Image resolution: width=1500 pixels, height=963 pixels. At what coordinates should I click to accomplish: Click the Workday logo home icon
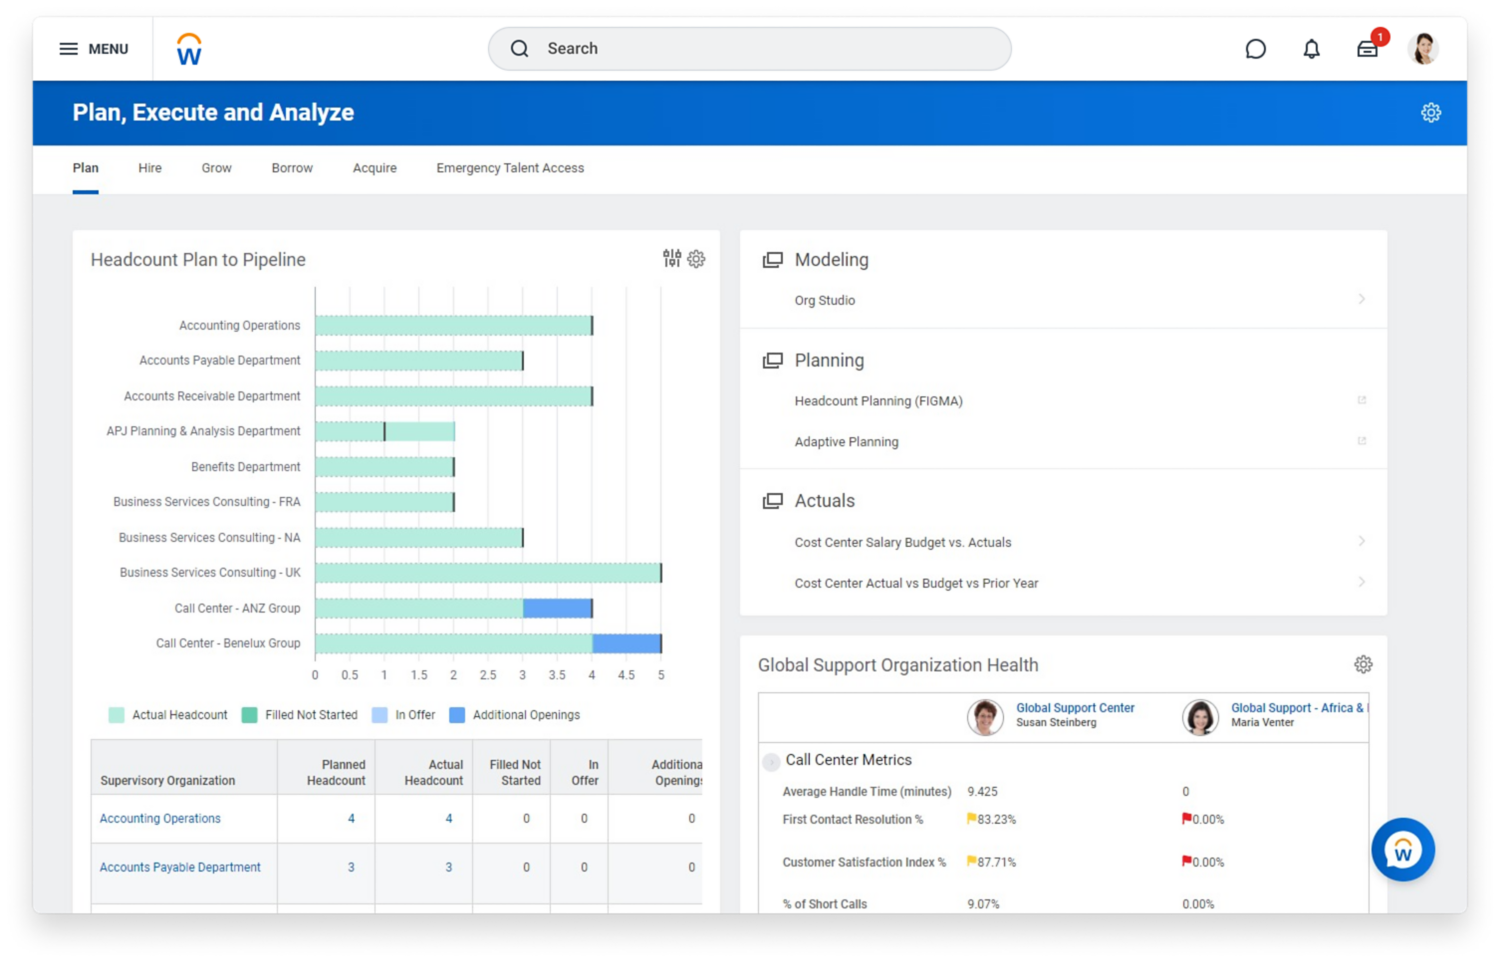click(x=189, y=49)
